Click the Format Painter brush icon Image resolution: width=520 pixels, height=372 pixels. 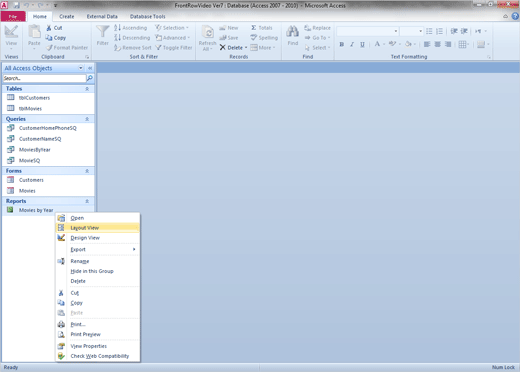pos(49,48)
